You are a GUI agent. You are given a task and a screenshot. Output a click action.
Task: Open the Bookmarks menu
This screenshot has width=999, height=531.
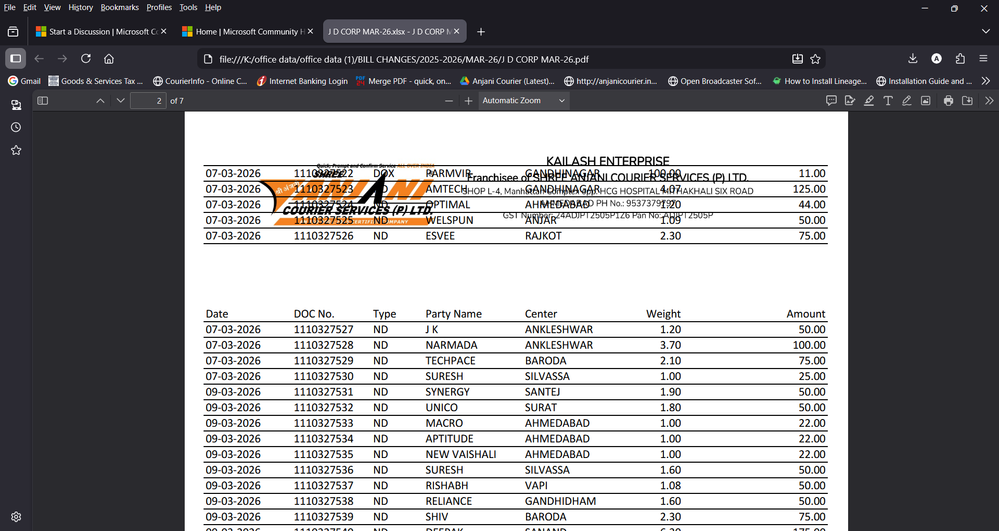[120, 8]
